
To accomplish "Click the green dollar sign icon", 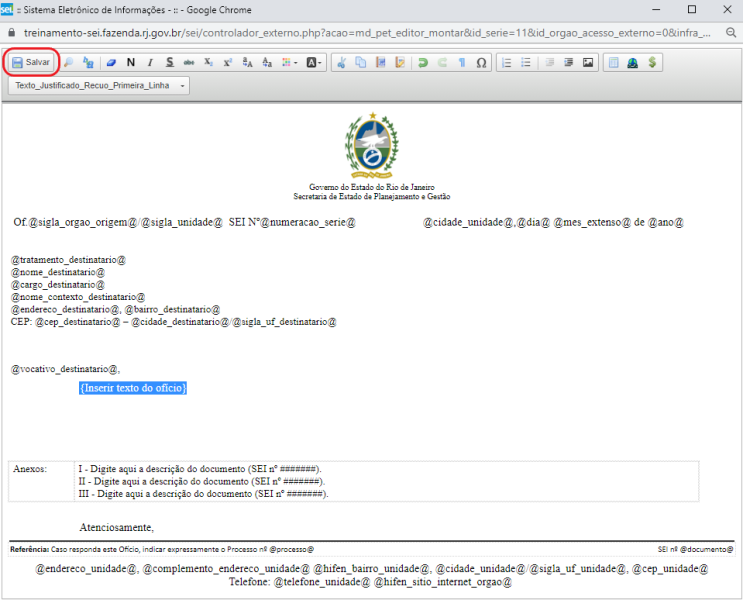I will click(652, 62).
